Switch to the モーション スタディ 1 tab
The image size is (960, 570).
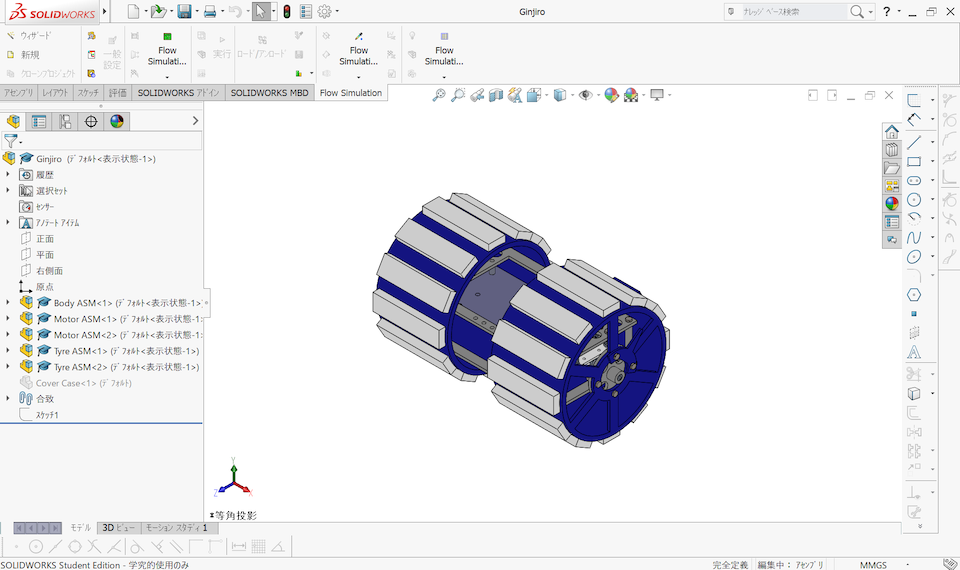tap(177, 528)
